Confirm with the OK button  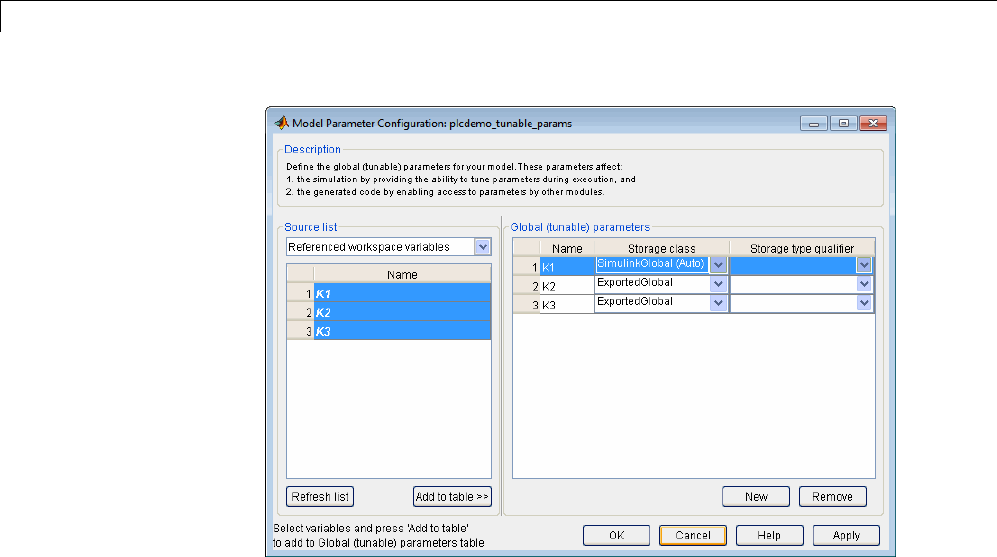617,535
